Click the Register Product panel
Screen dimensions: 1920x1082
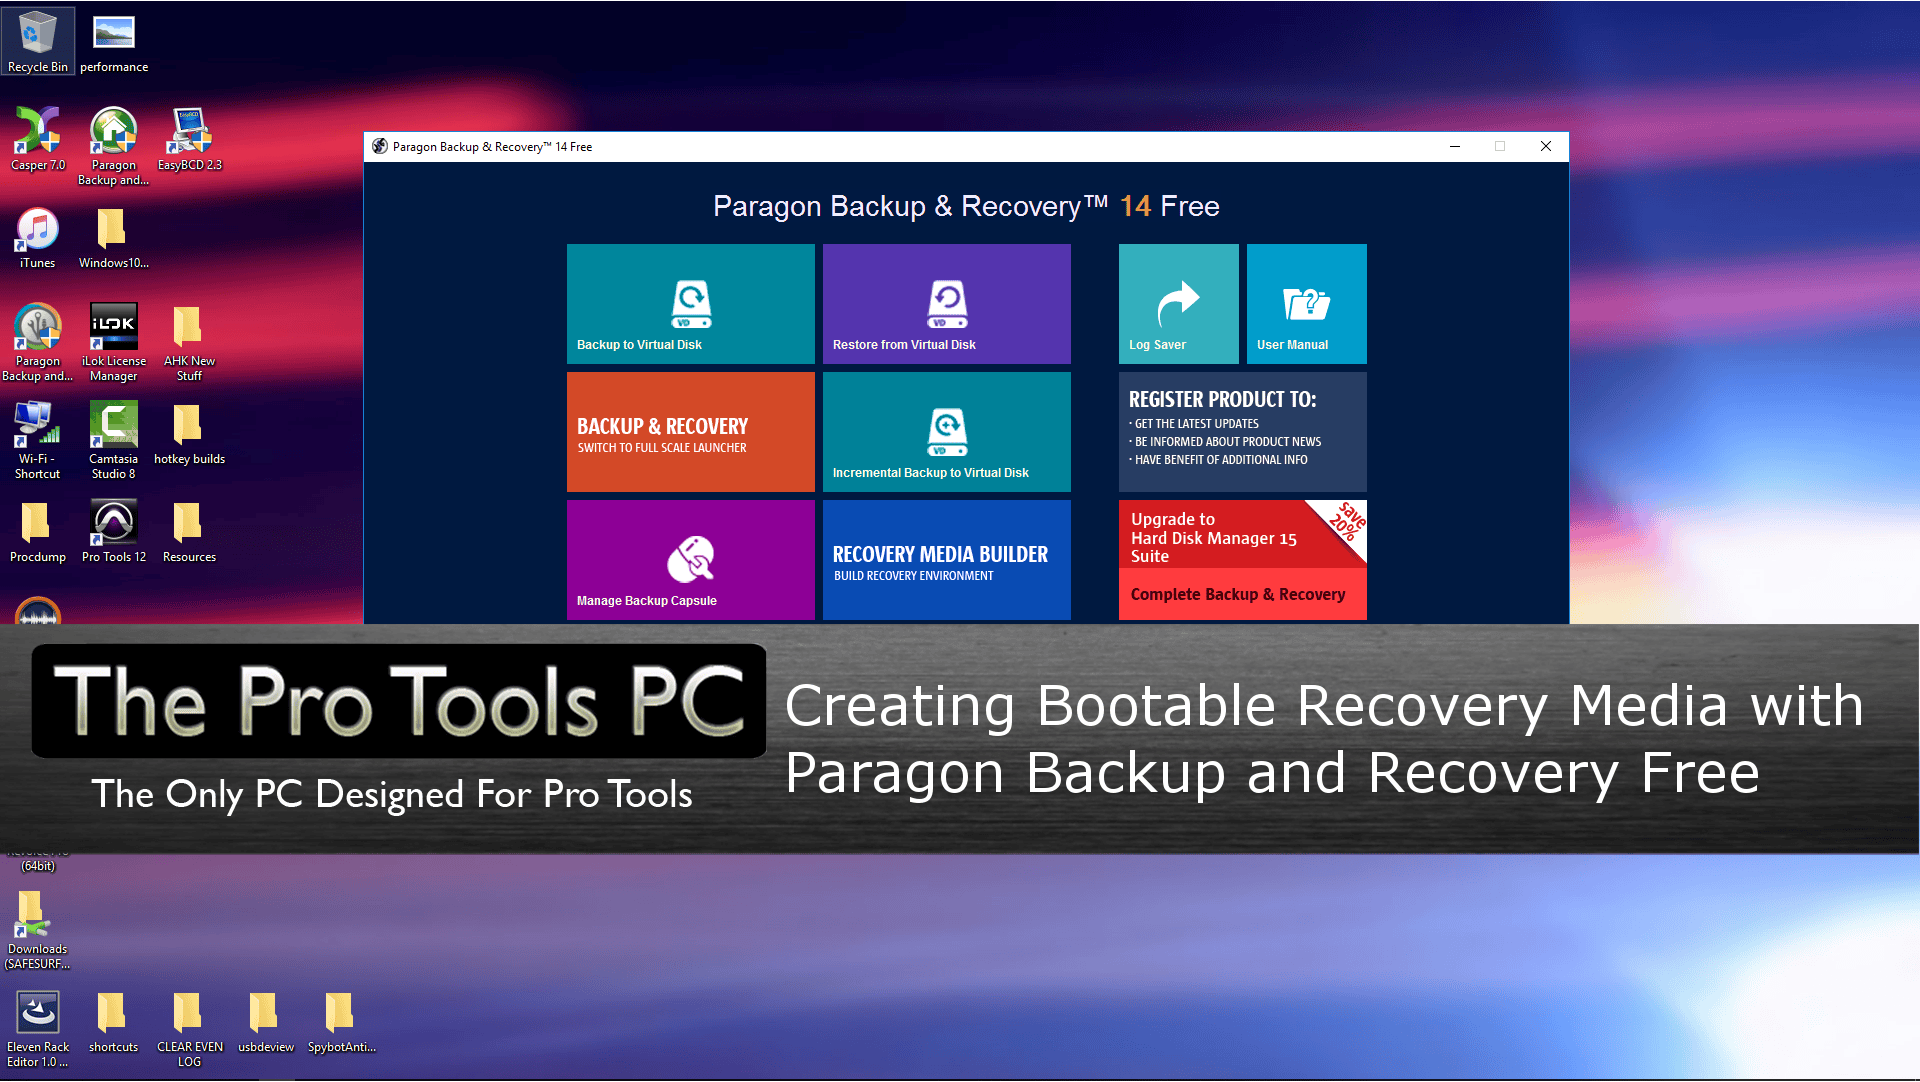coord(1243,432)
